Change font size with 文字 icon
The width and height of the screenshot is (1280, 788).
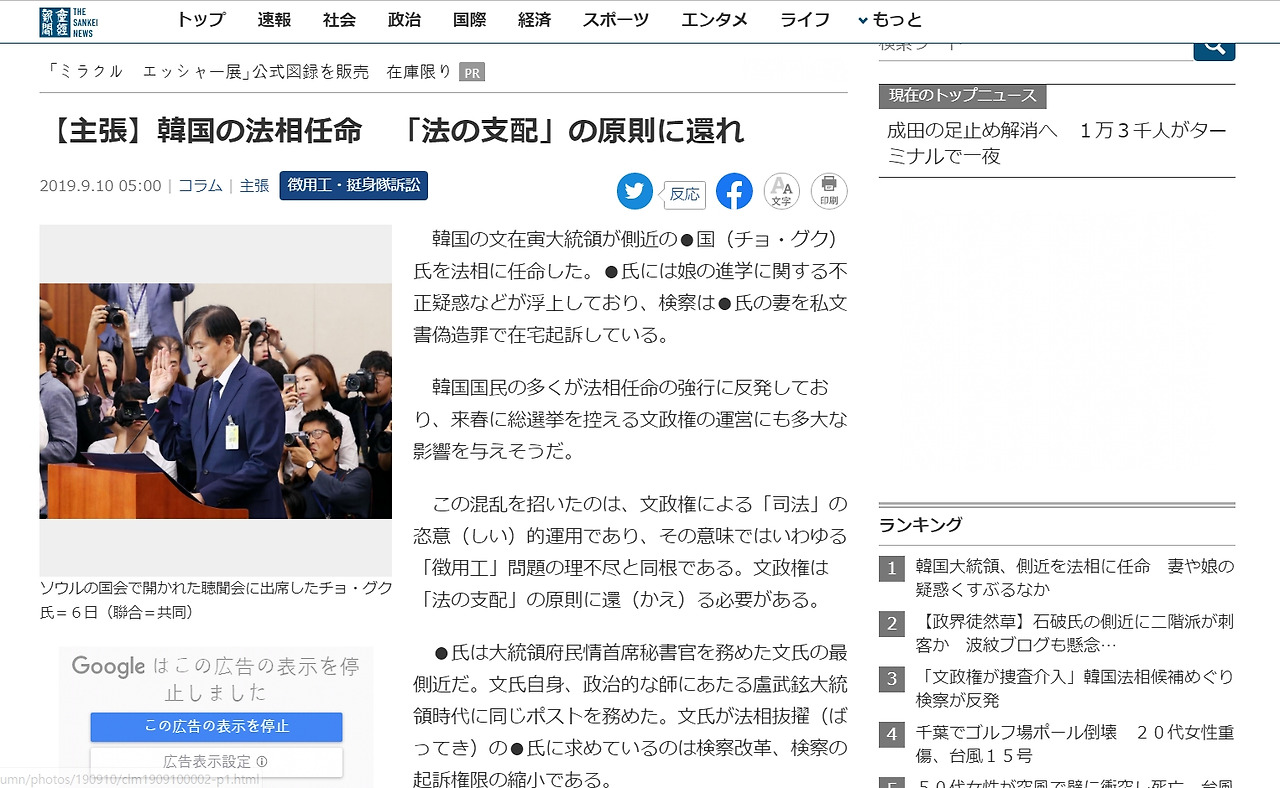(x=782, y=191)
